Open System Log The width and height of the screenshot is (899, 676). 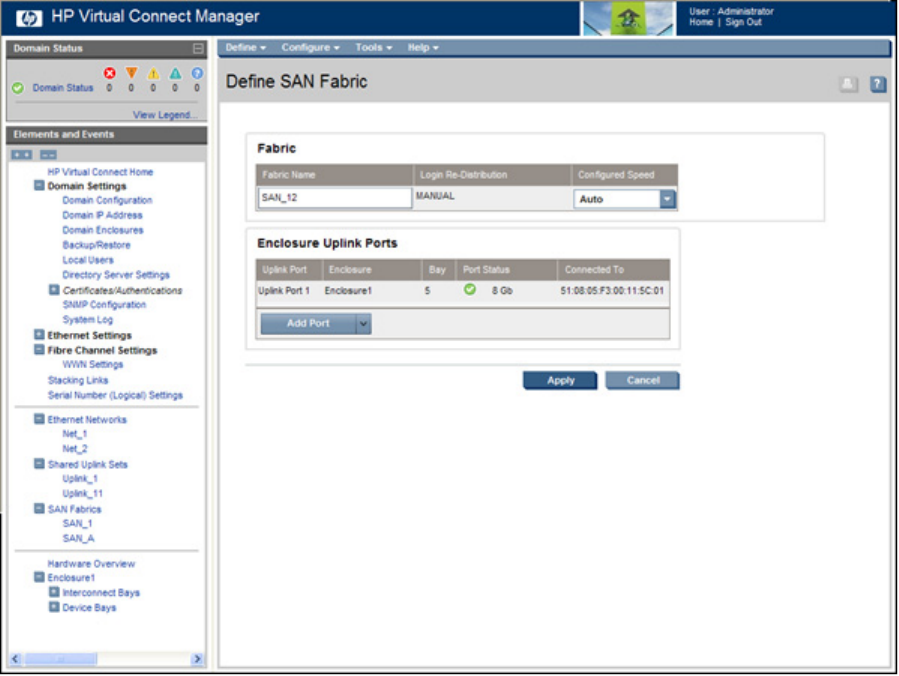click(x=88, y=319)
